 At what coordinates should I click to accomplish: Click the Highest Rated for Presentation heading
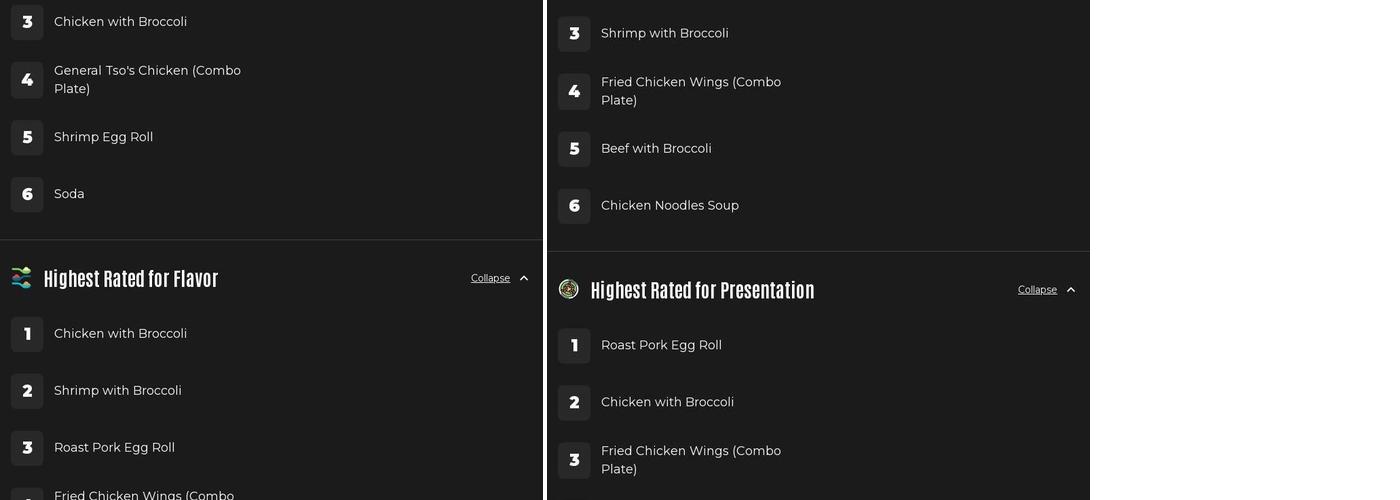coord(702,290)
